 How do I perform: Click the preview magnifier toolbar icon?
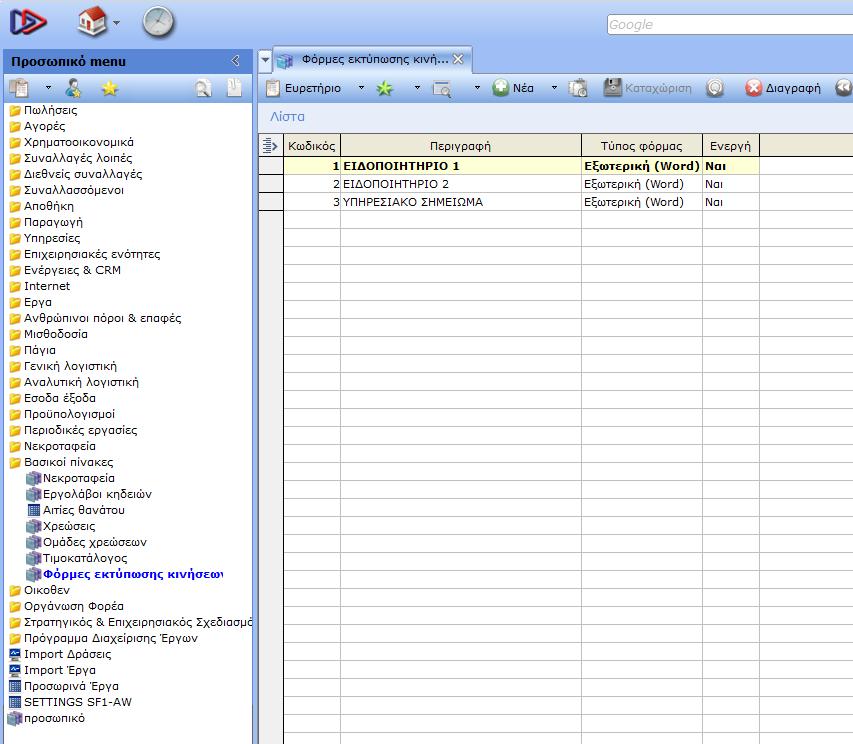(442, 89)
